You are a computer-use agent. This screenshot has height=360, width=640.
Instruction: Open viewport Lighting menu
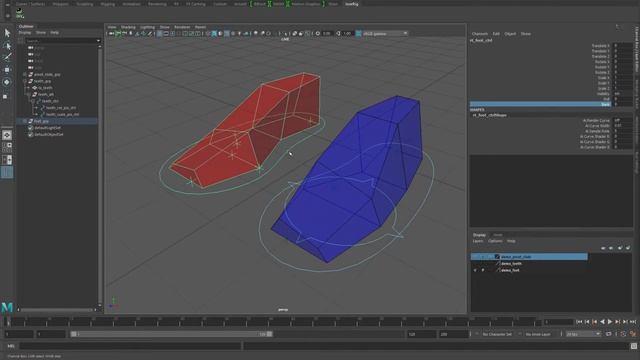(x=147, y=27)
